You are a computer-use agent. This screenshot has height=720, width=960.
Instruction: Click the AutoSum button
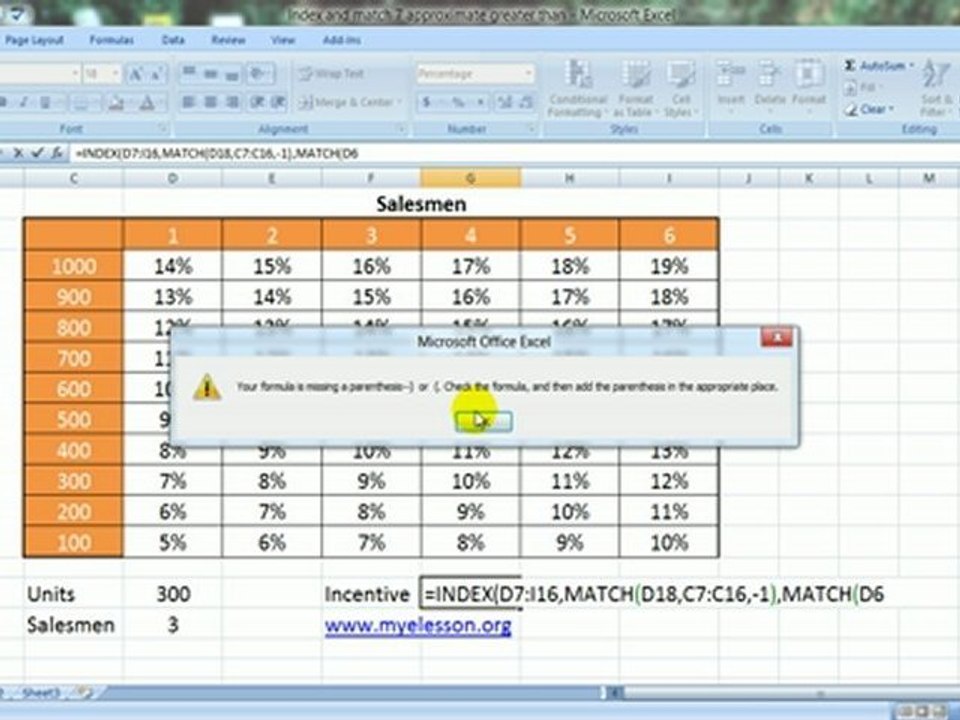[877, 66]
